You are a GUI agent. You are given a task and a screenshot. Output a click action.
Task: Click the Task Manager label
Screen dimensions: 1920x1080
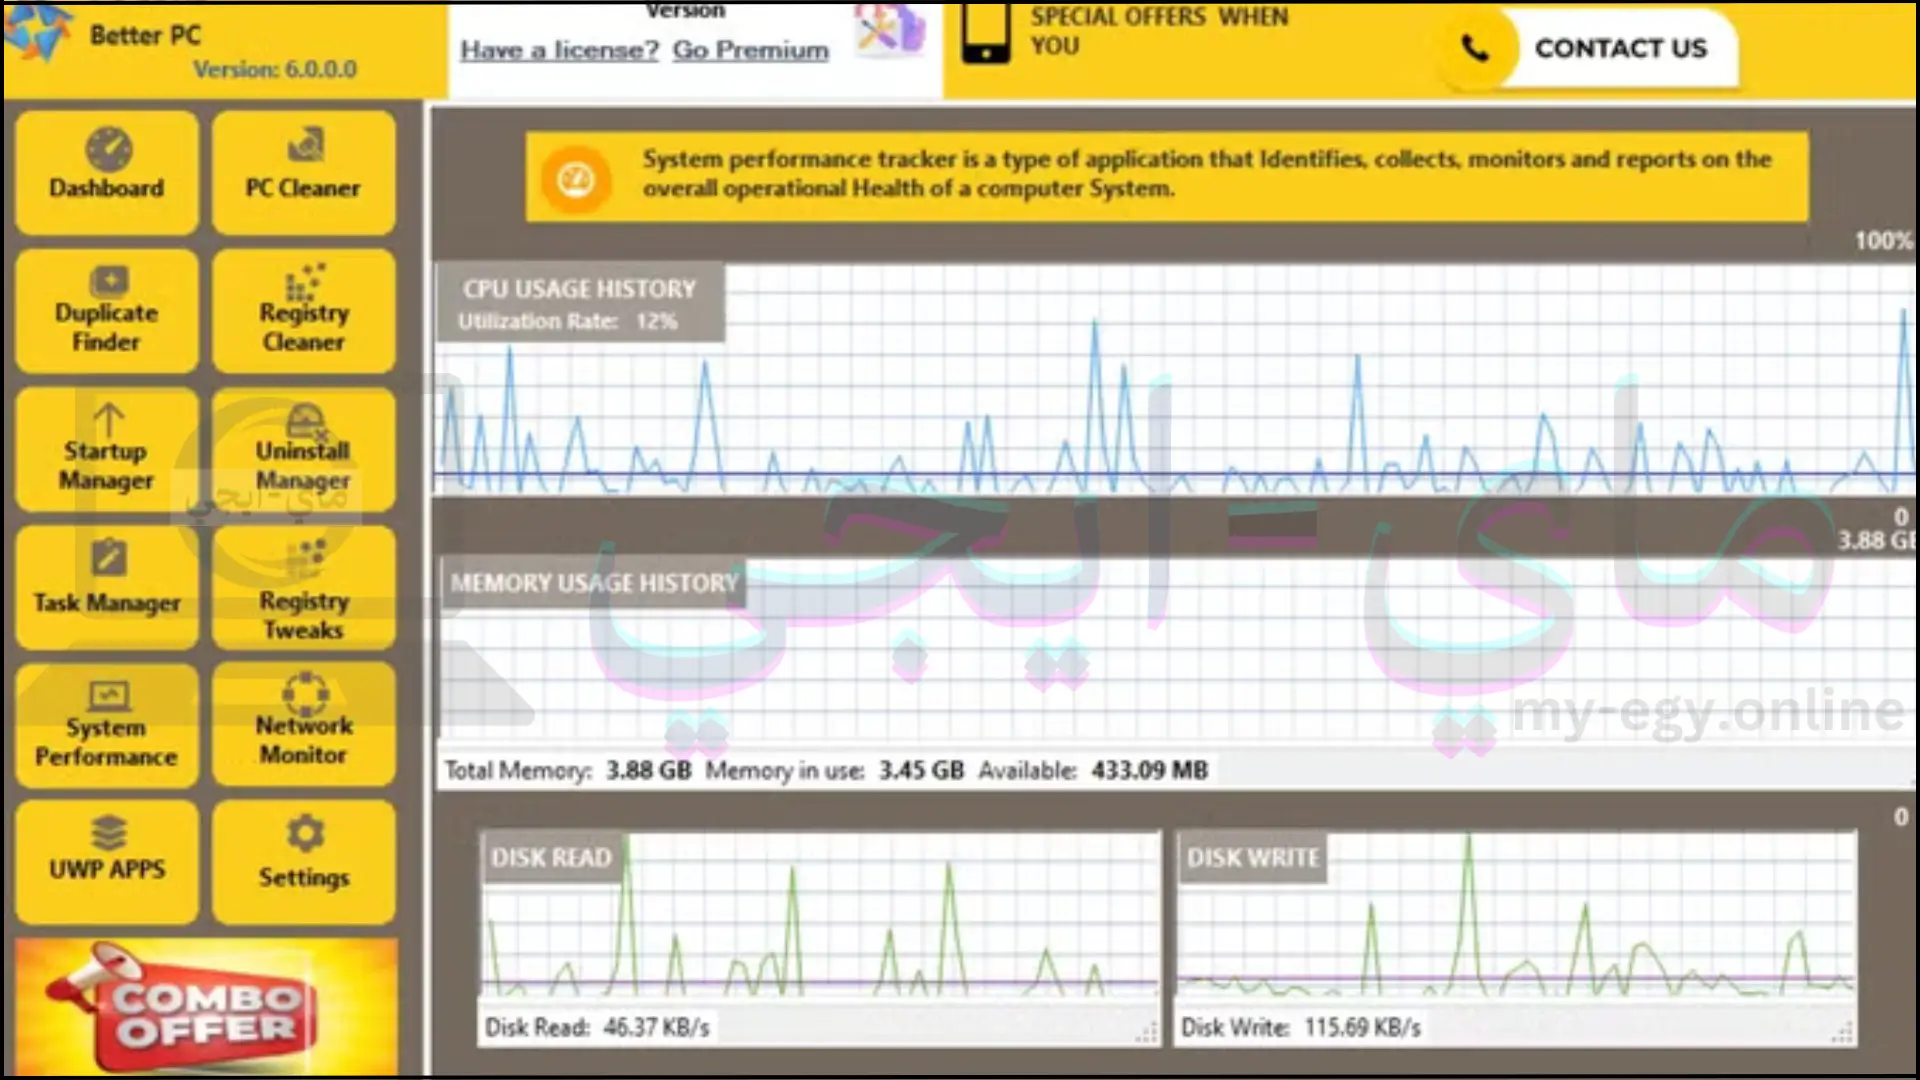coord(107,603)
